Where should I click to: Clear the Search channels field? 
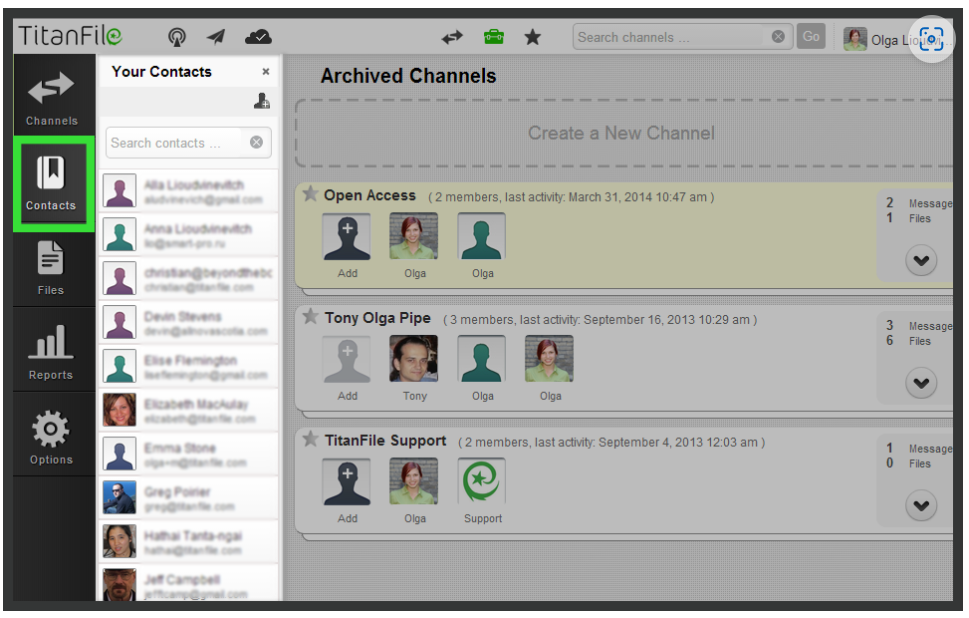[x=778, y=36]
